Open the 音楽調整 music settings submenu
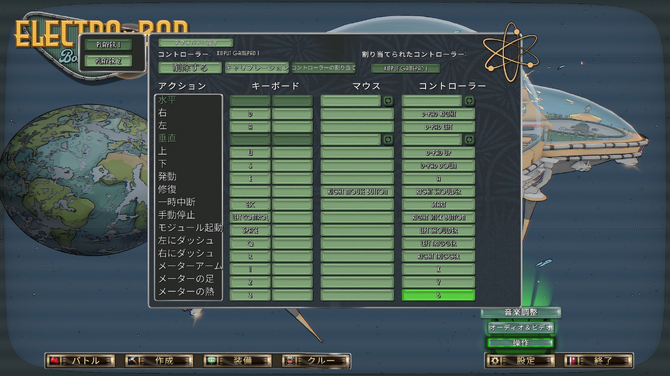670x376 pixels. pos(520,312)
